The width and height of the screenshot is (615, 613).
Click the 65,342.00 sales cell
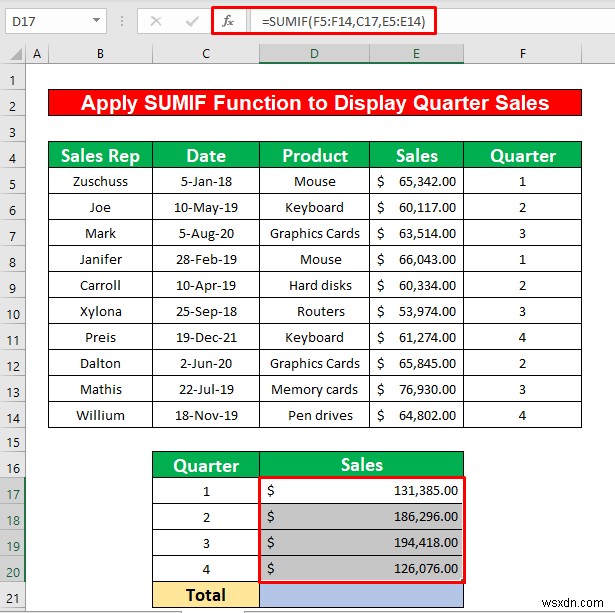(x=416, y=181)
